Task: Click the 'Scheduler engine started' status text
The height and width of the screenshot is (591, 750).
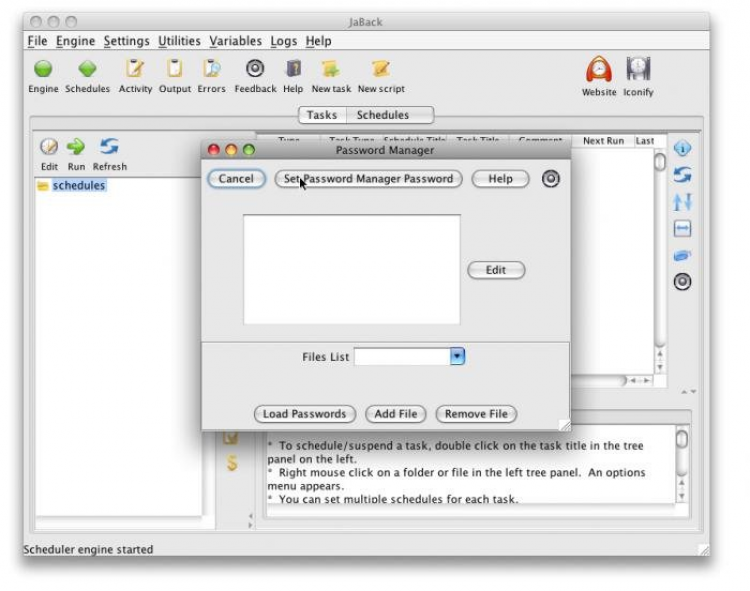Action: pyautogui.click(x=88, y=549)
